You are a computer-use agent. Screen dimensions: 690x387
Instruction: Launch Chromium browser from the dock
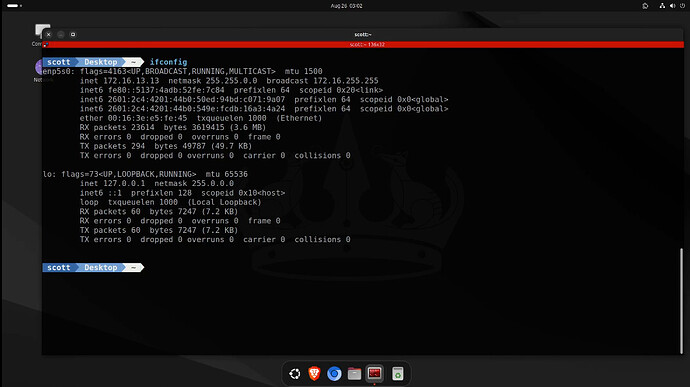[334, 374]
